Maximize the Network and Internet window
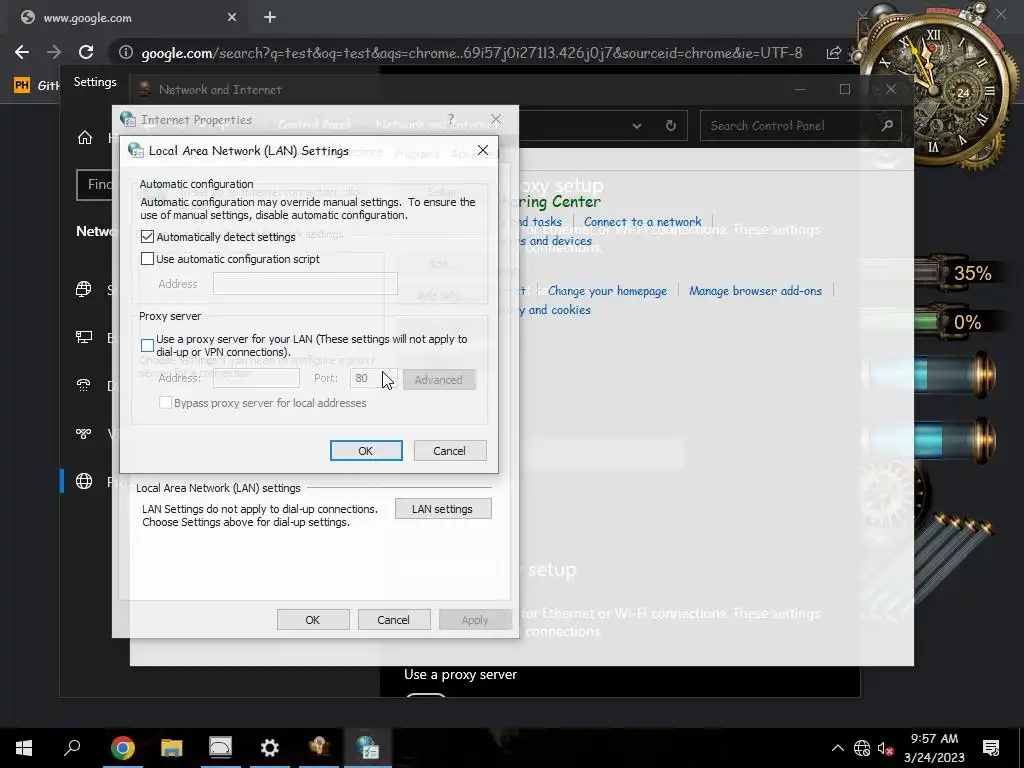The width and height of the screenshot is (1024, 768). click(845, 89)
